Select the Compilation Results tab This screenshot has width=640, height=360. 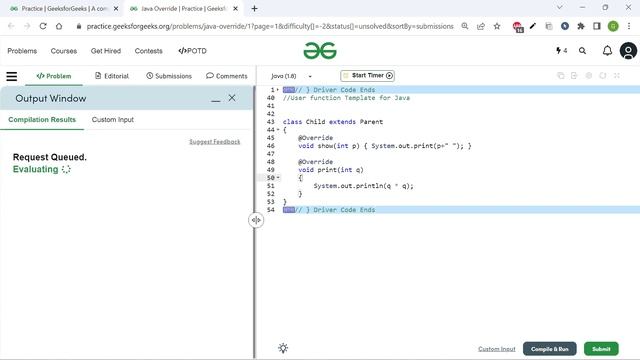pyautogui.click(x=42, y=120)
